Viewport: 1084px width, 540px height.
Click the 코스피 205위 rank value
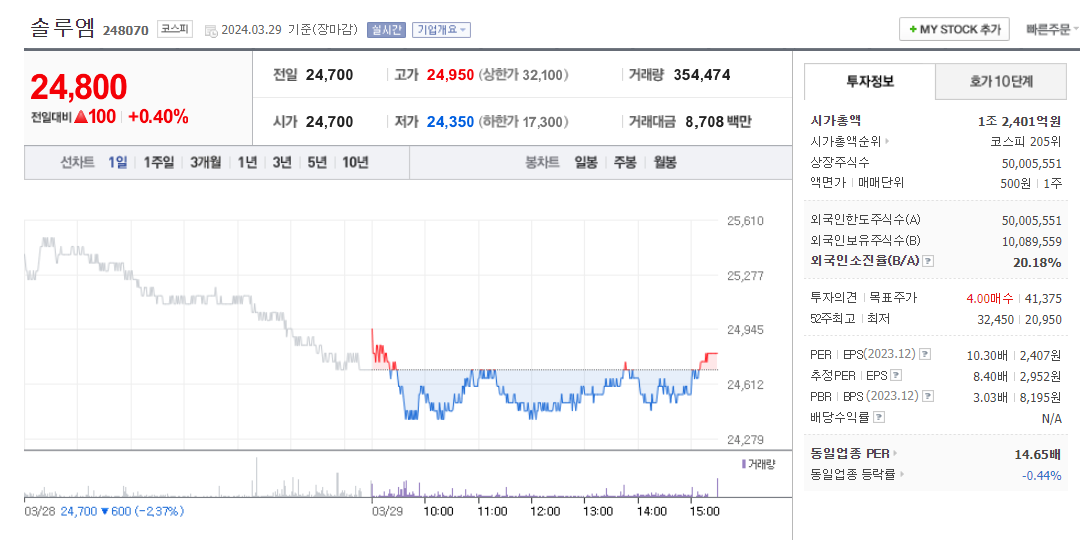1025,142
